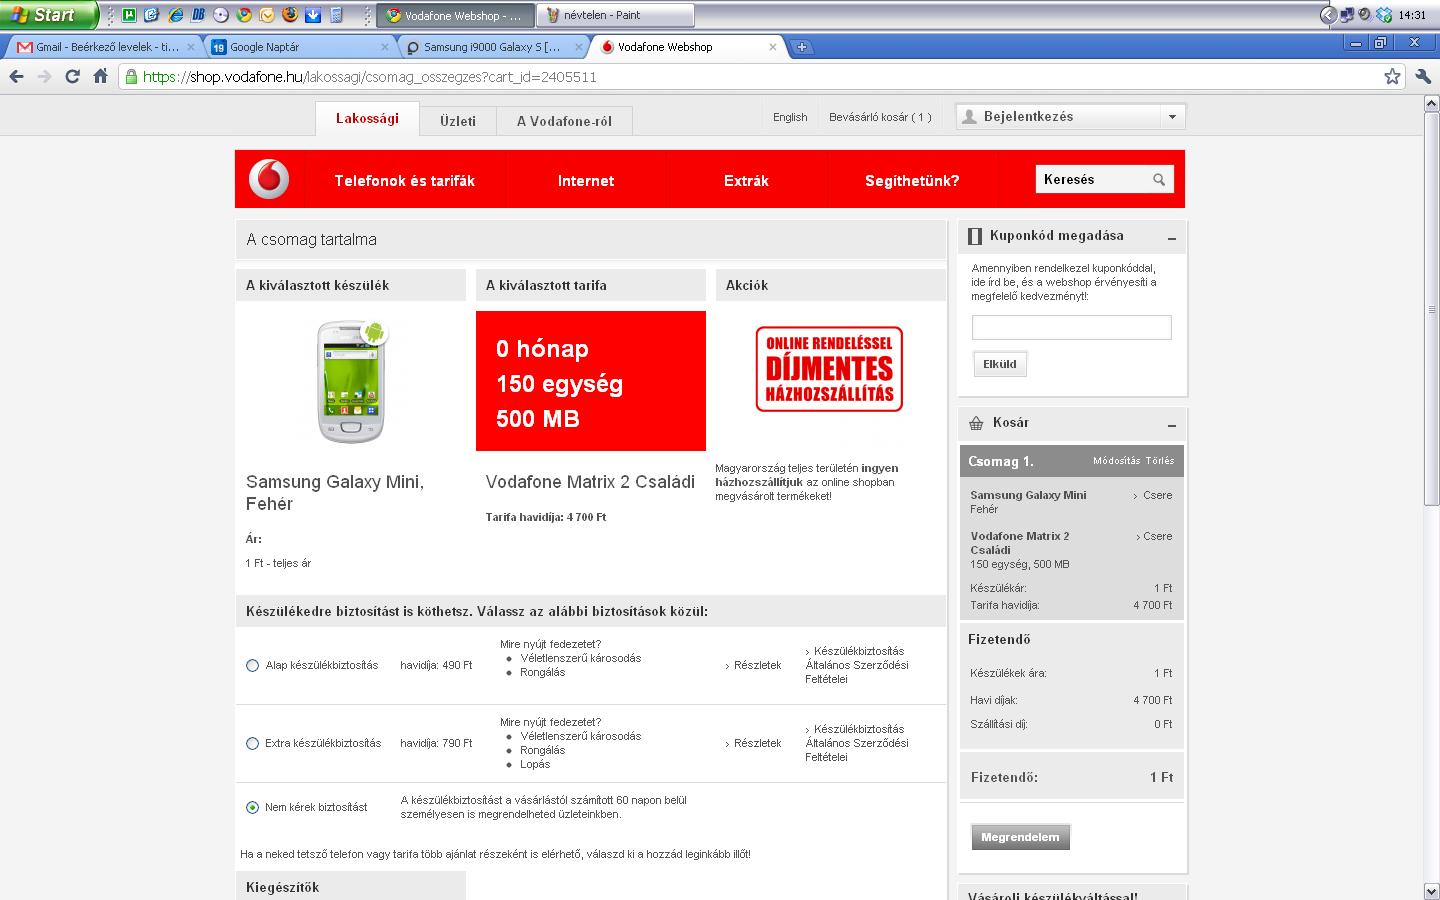Launch Internet Explorer from quick launch
Screen dimensions: 1440x900
[176, 15]
